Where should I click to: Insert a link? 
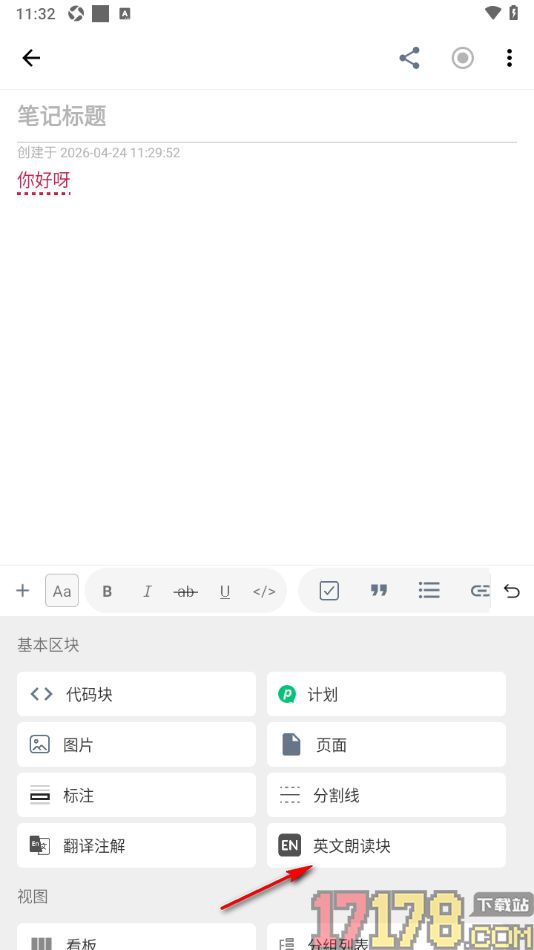(479, 590)
